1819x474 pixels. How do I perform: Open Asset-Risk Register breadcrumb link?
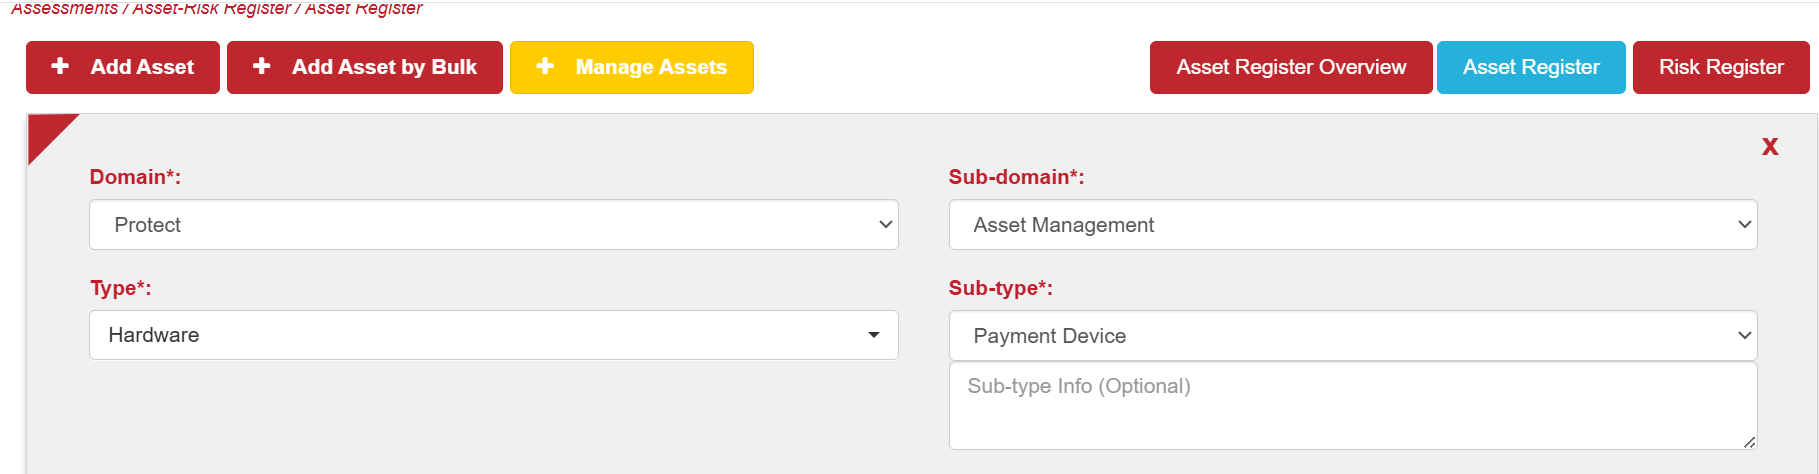coord(211,9)
